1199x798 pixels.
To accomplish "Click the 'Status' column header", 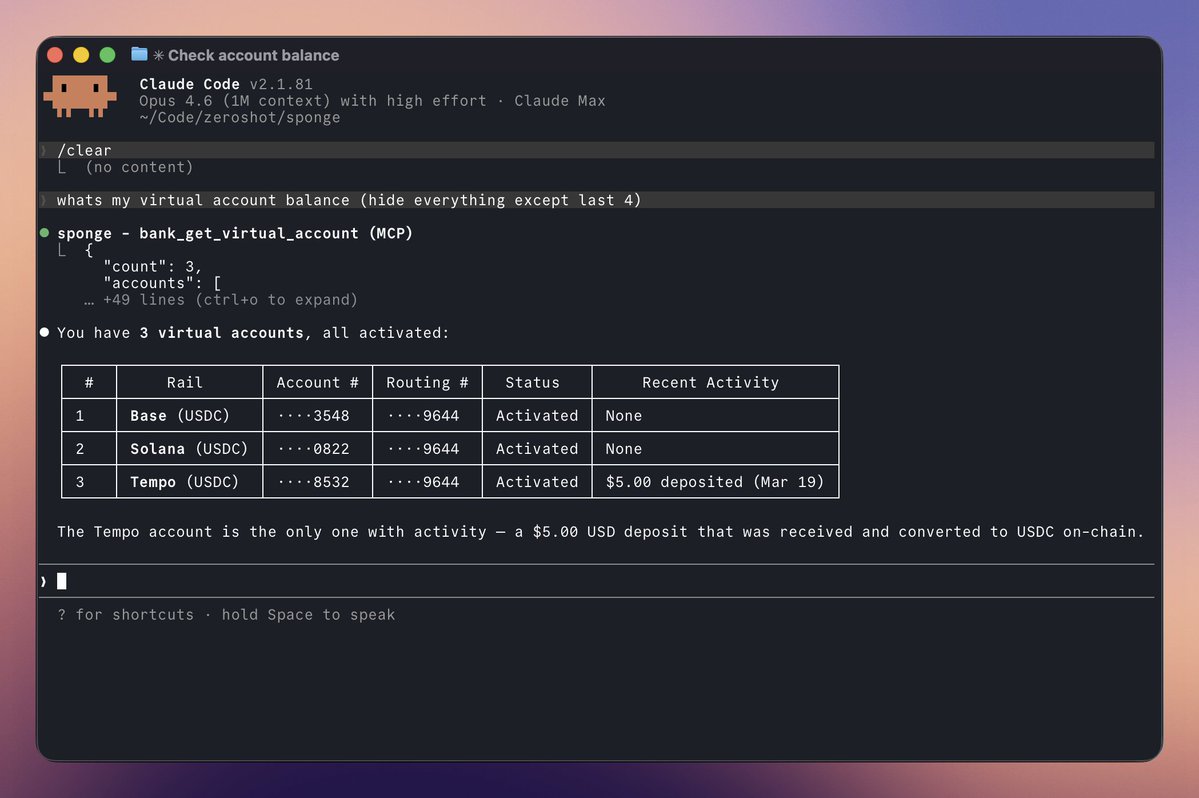I will 532,382.
